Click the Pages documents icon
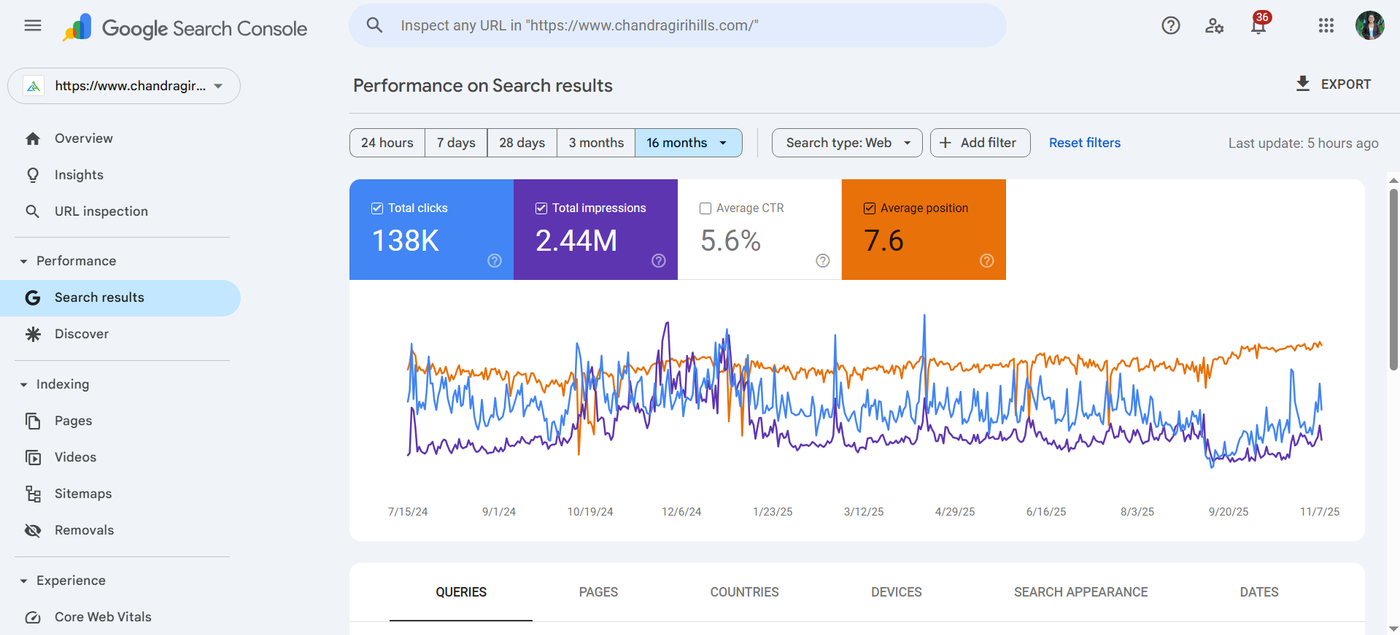This screenshot has width=1400, height=635. (x=33, y=421)
